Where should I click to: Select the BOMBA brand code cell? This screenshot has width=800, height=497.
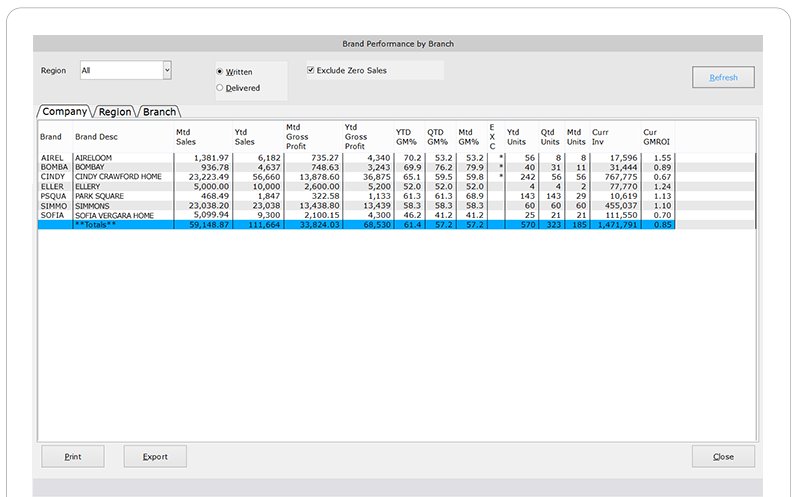[x=54, y=167]
